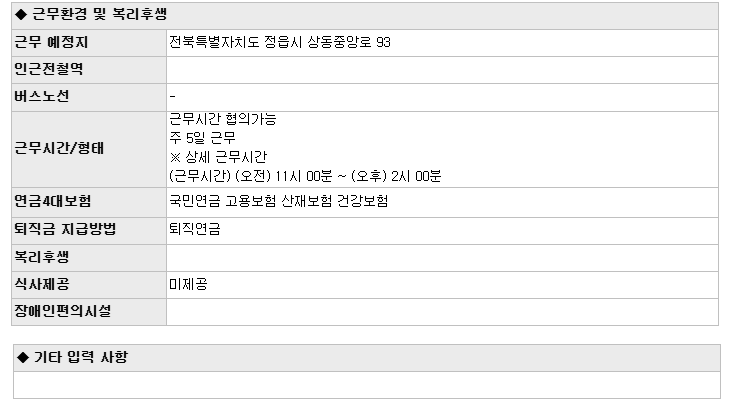Viewport: 734px width, 410px height.
Task: Click the 국민연금 고용보험 산재보험 건강보험 text
Action: pyautogui.click(x=279, y=201)
